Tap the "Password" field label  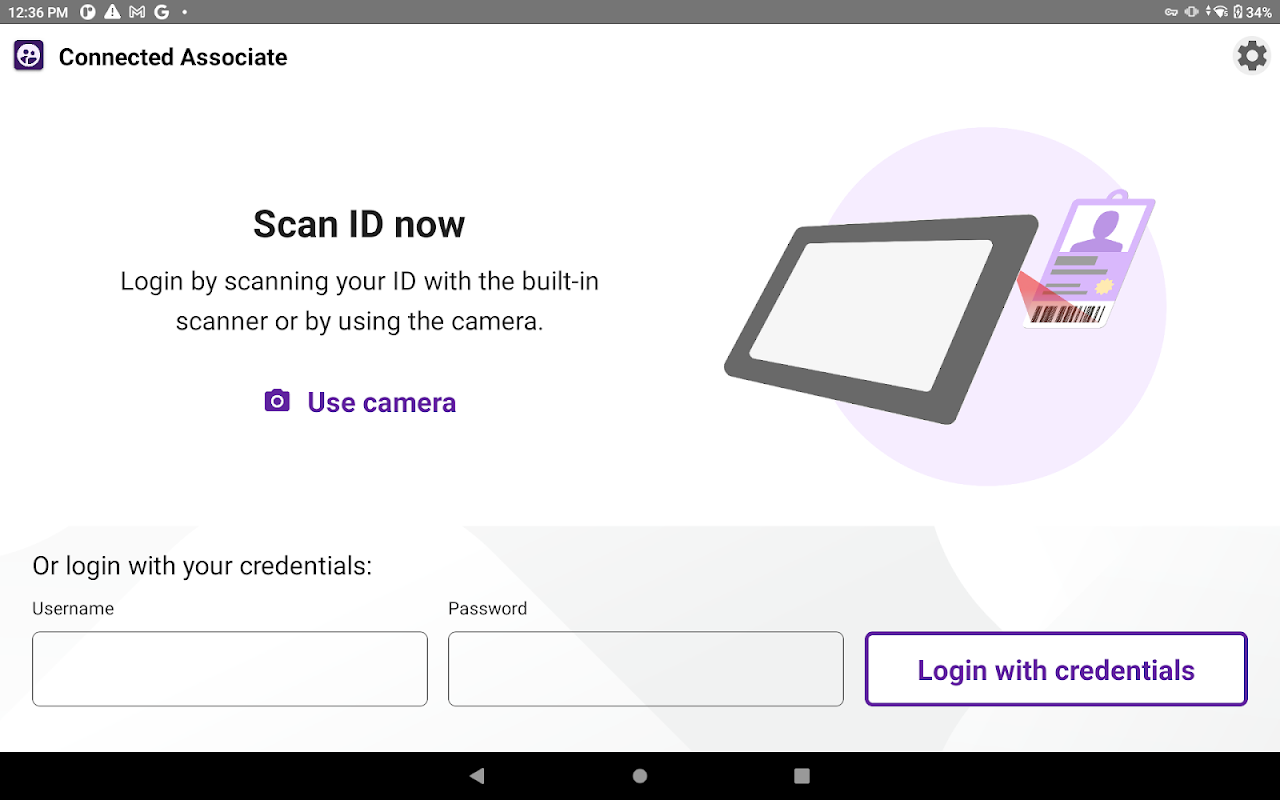click(x=487, y=608)
